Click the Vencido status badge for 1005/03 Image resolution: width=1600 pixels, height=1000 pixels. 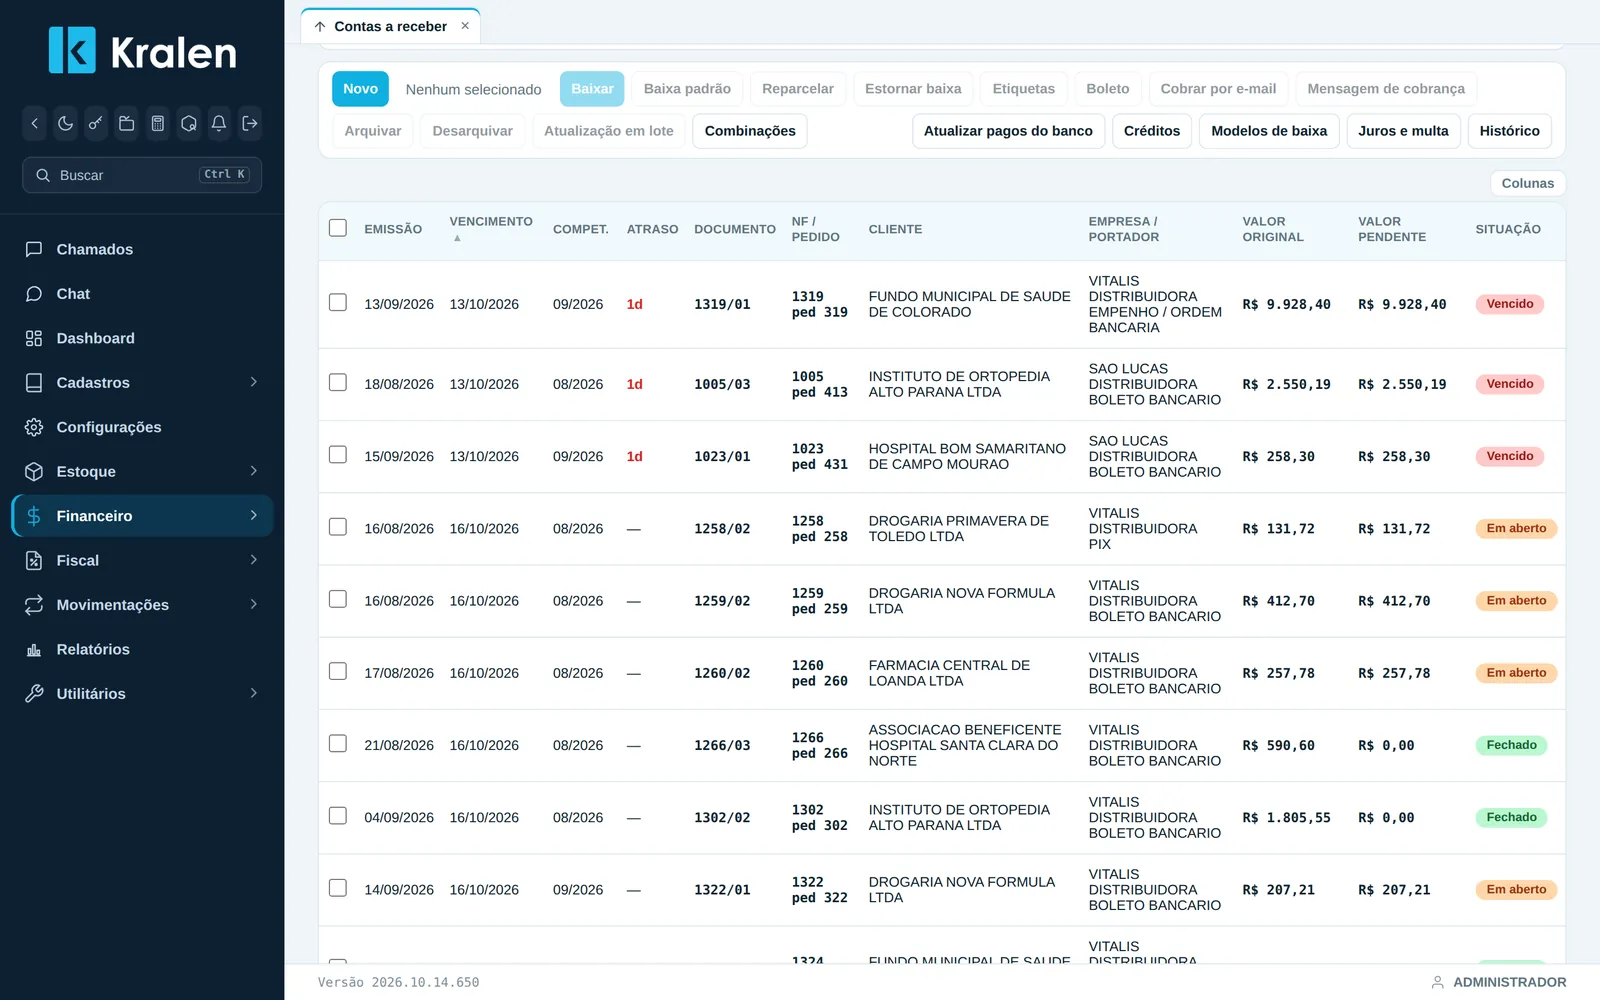1509,384
